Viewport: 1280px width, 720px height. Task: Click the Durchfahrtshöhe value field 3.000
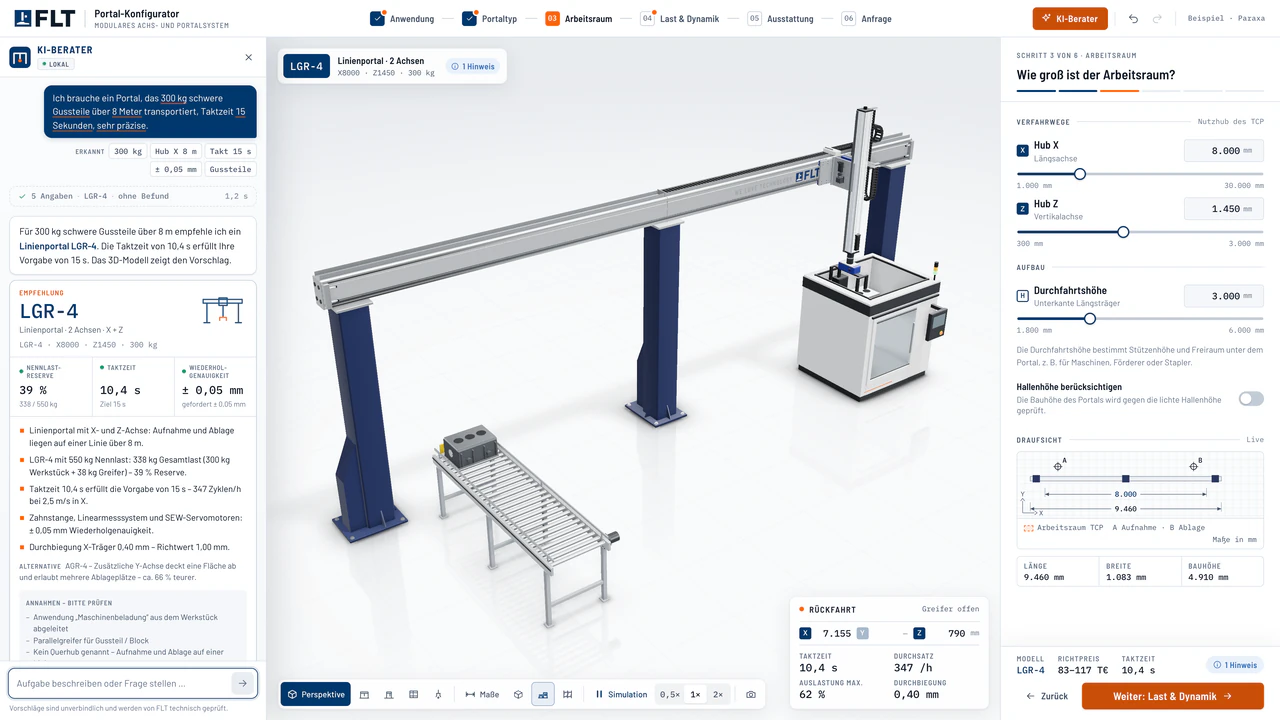(x=1224, y=296)
